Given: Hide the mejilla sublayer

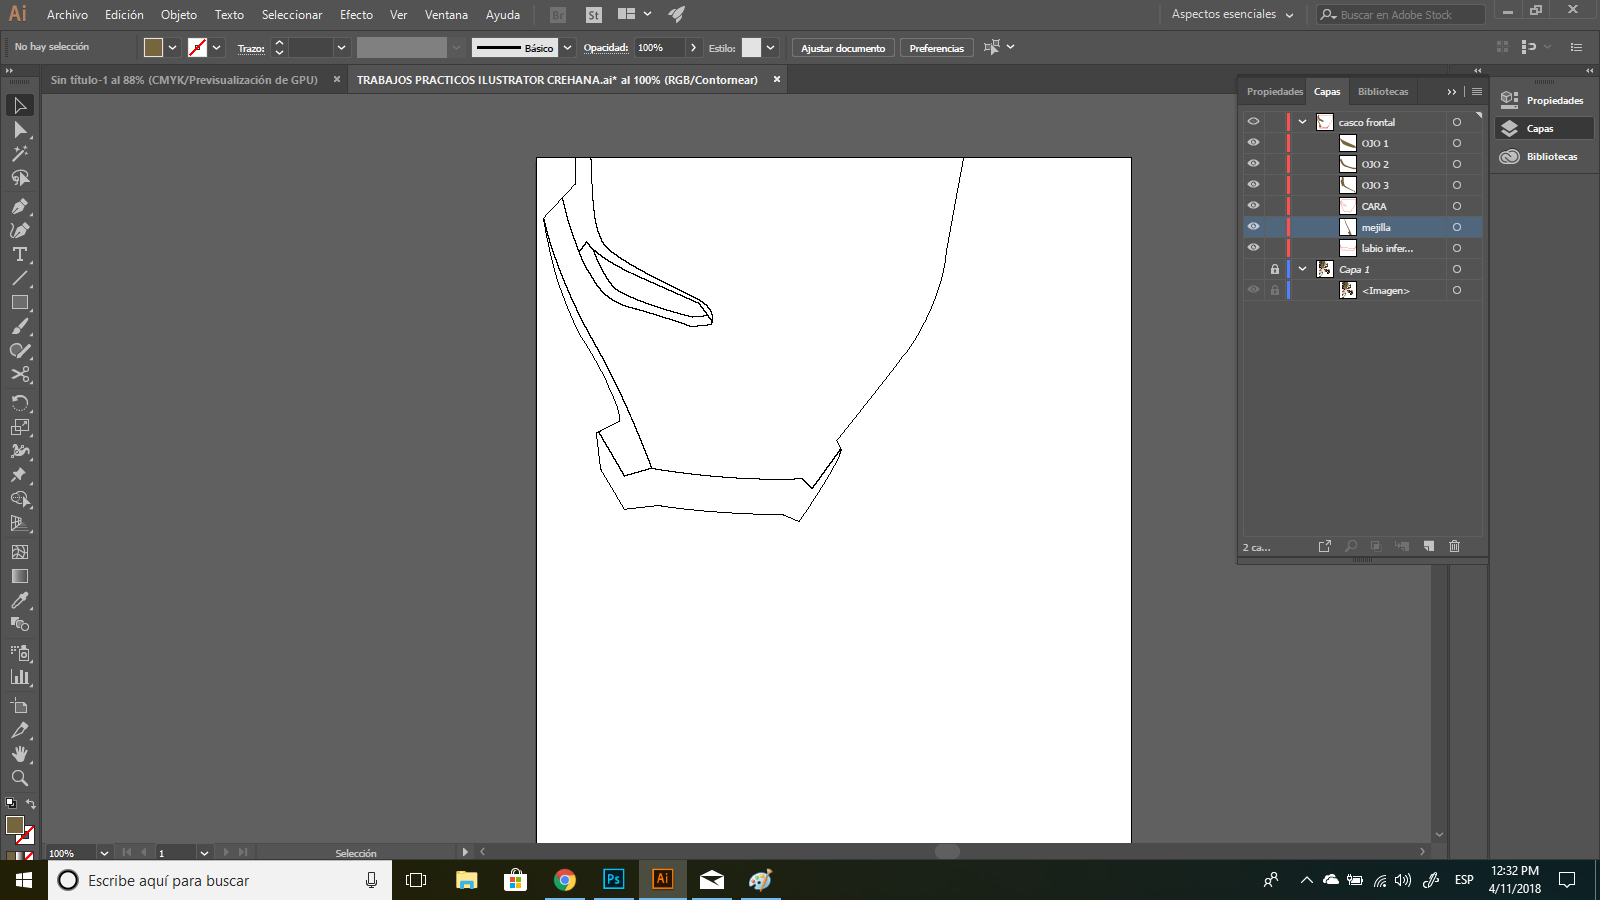Looking at the screenshot, I should point(1253,226).
